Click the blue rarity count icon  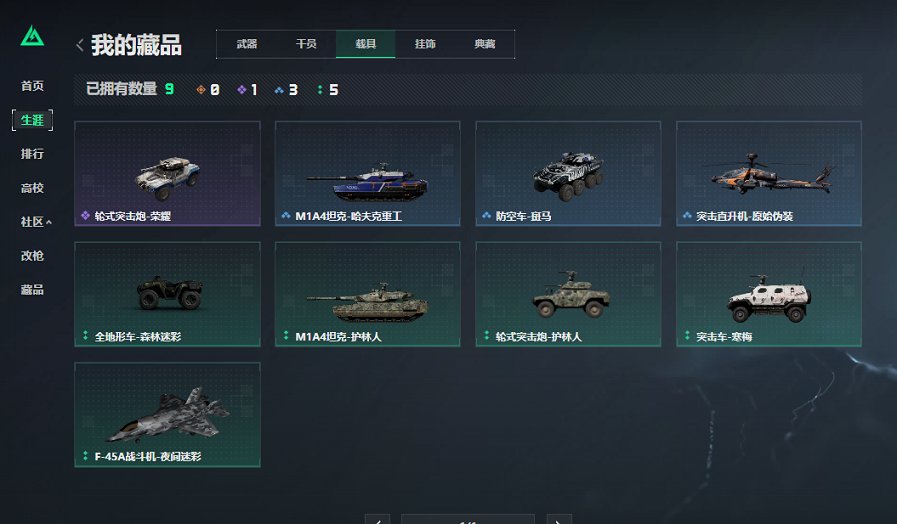279,90
